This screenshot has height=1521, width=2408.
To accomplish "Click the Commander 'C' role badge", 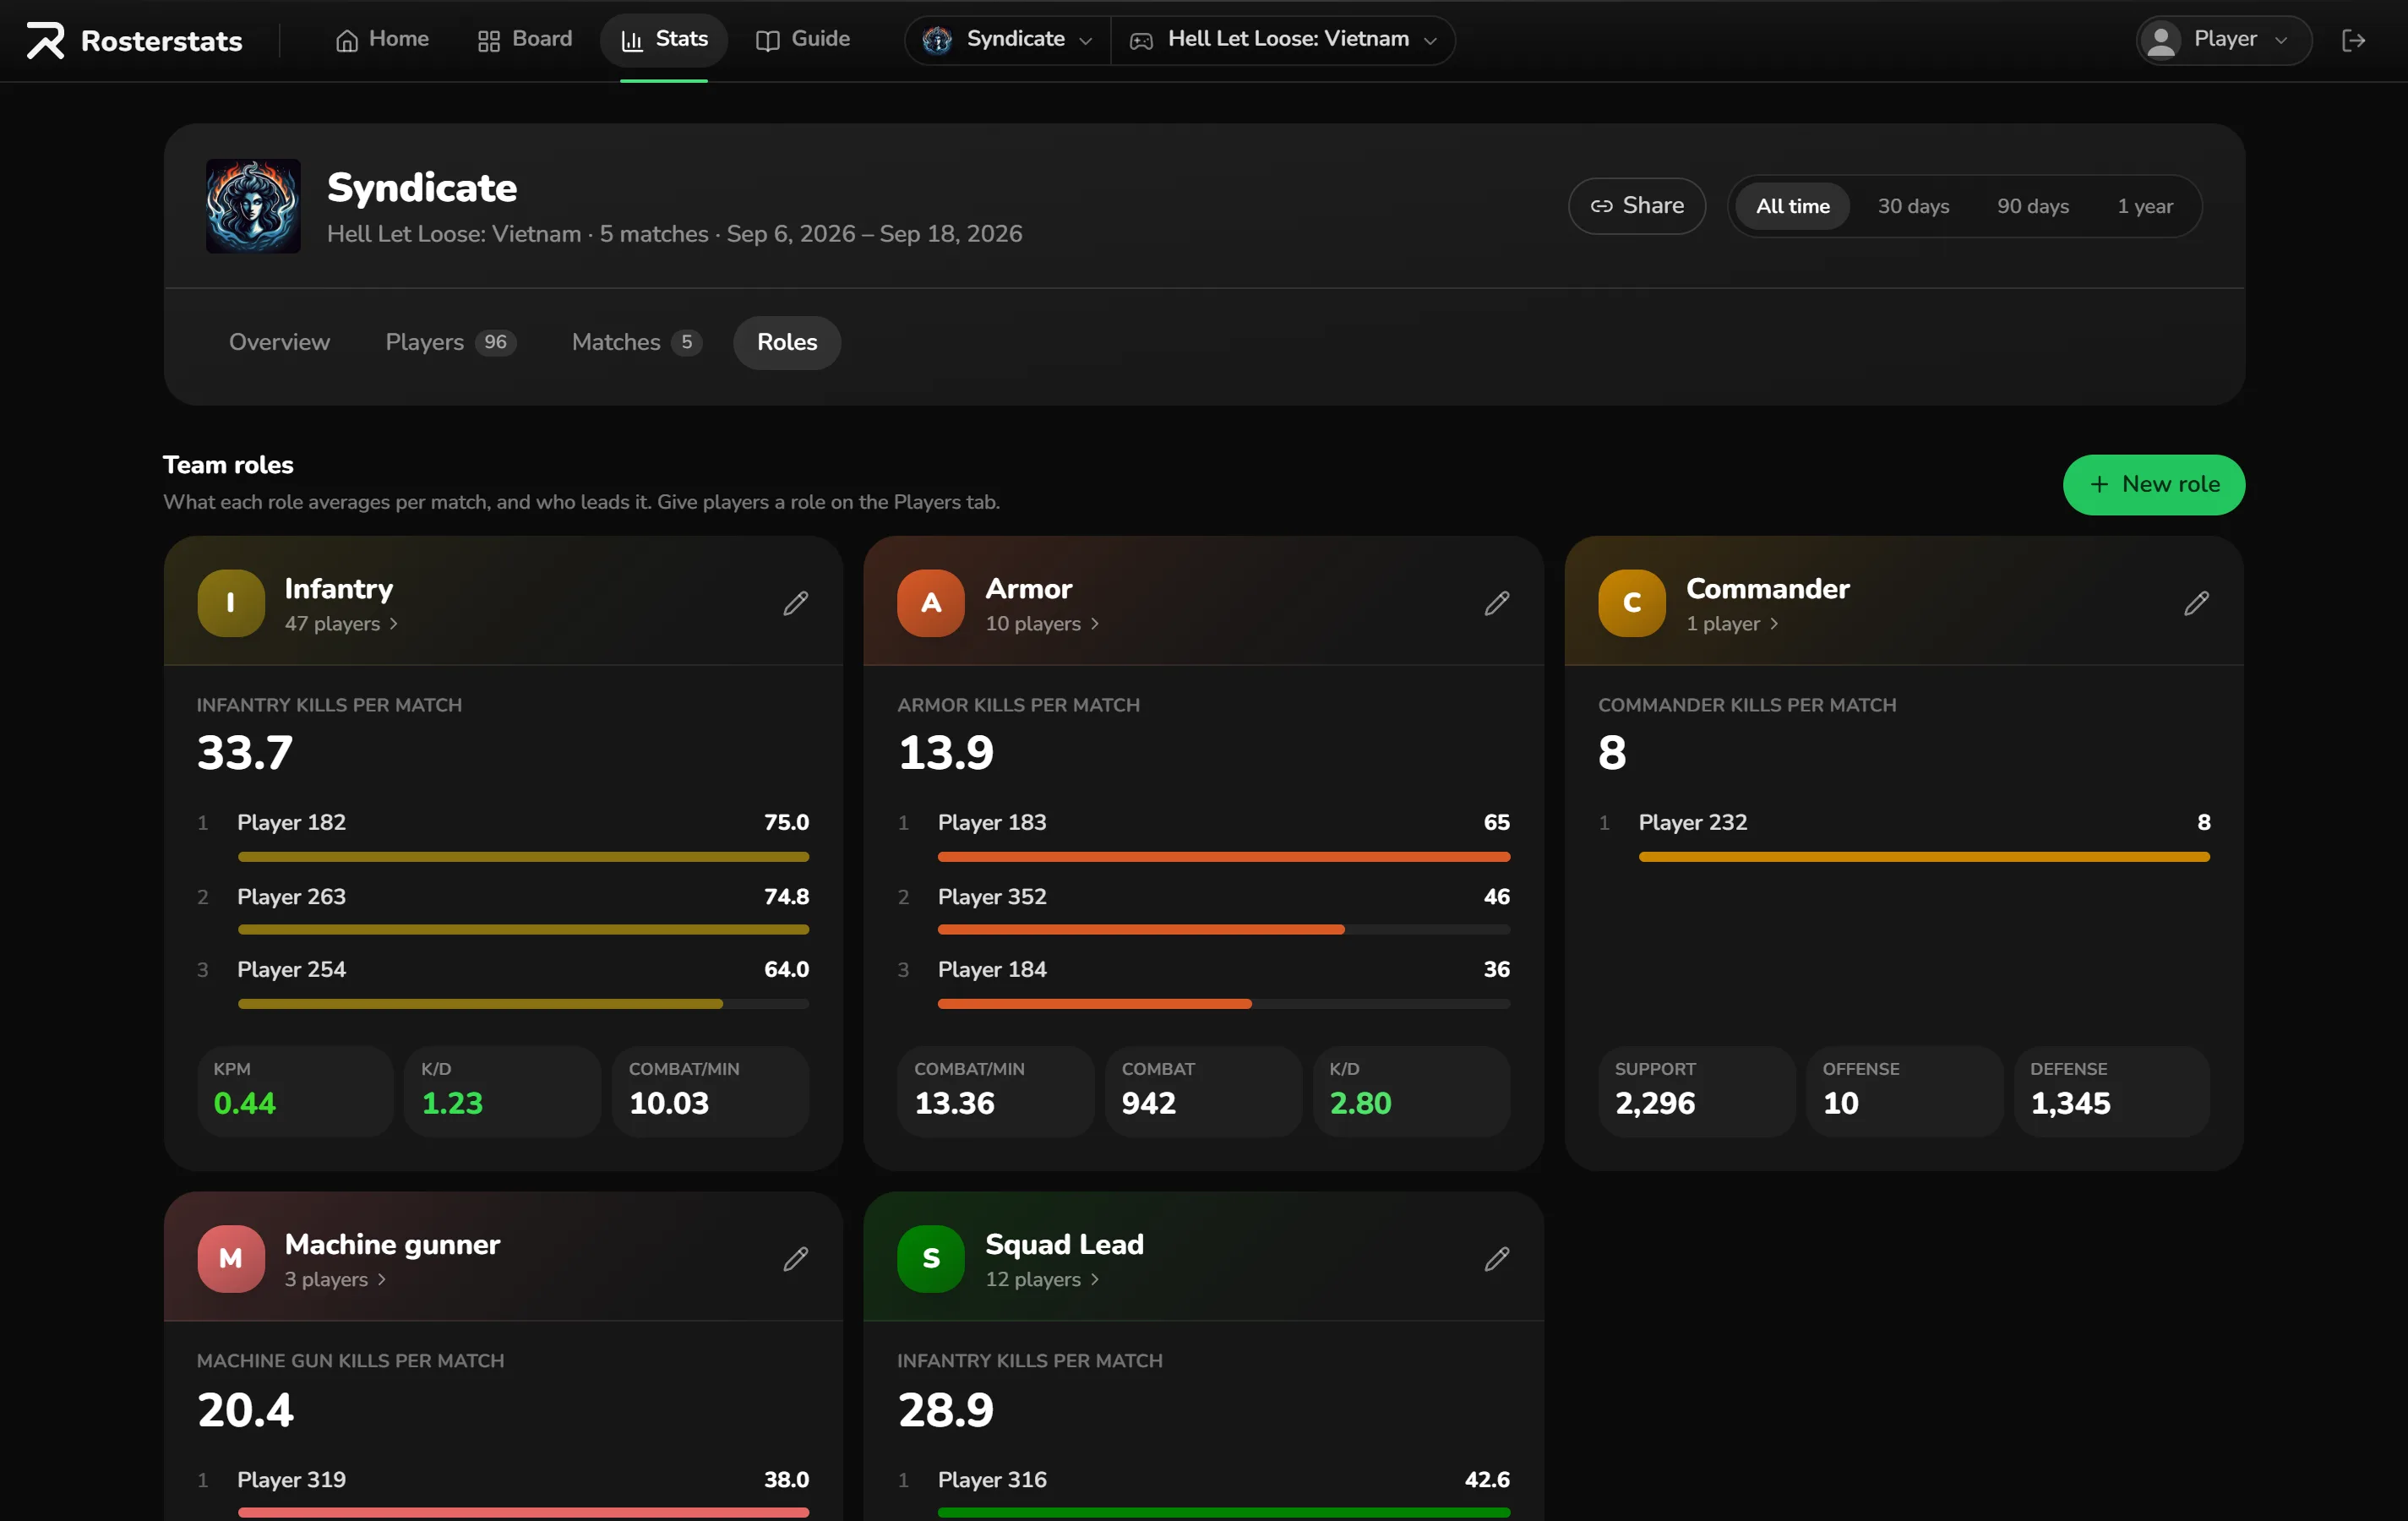I will (1631, 603).
